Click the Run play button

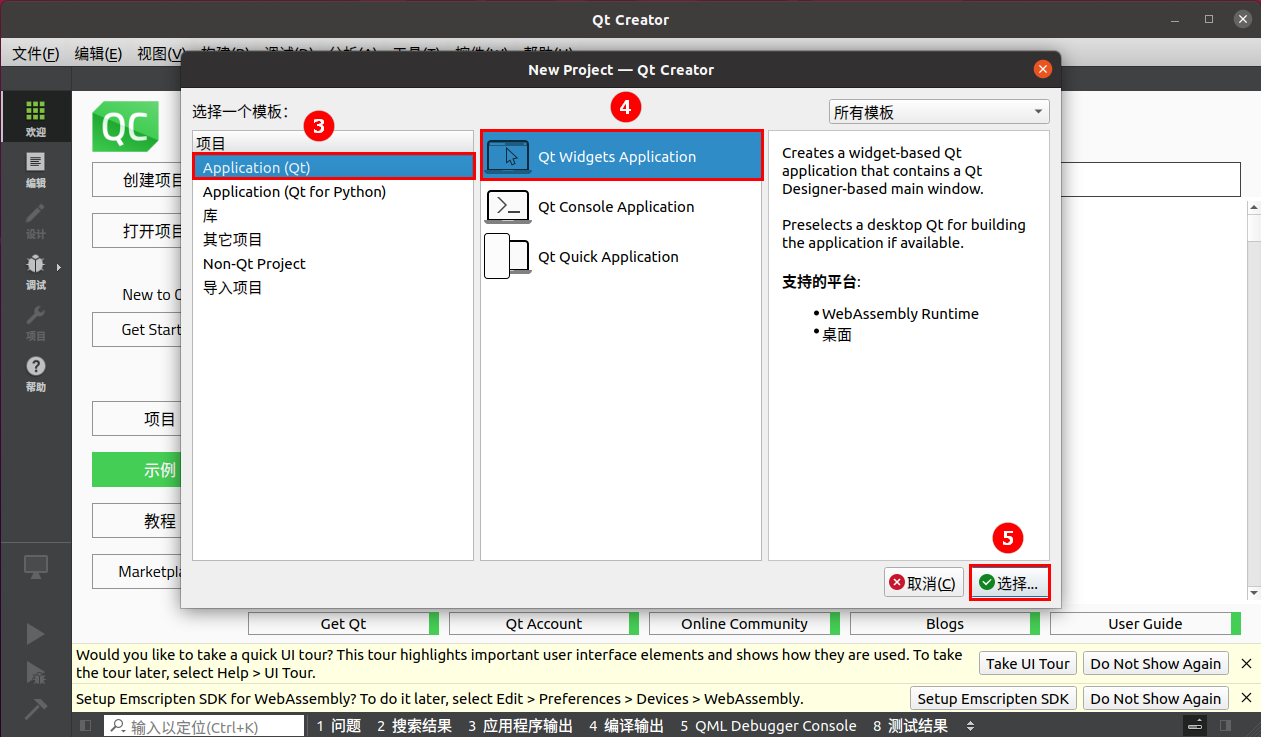coord(35,633)
